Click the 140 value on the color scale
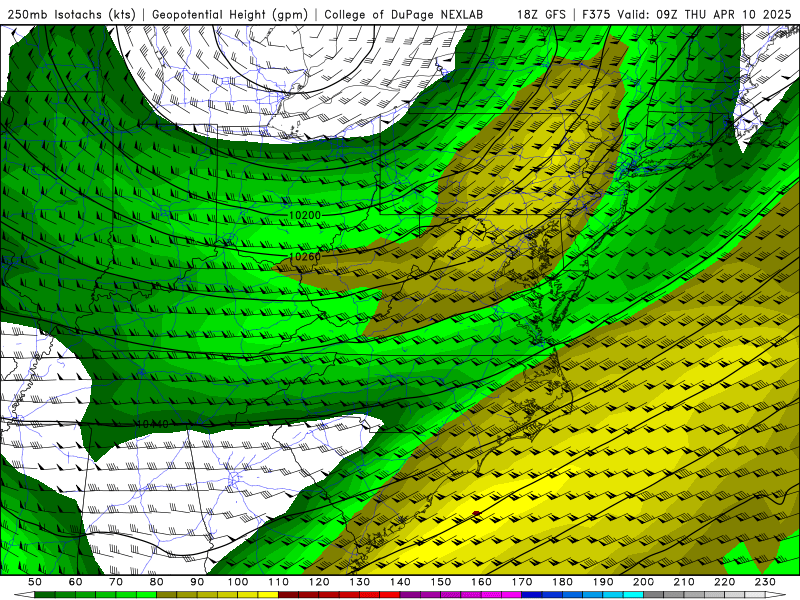The width and height of the screenshot is (800, 600). point(400,582)
